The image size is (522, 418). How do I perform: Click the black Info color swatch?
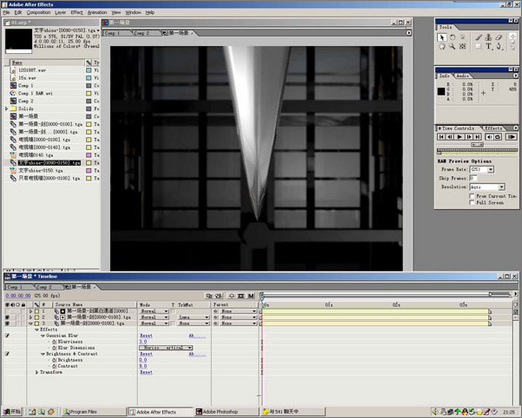[x=441, y=91]
